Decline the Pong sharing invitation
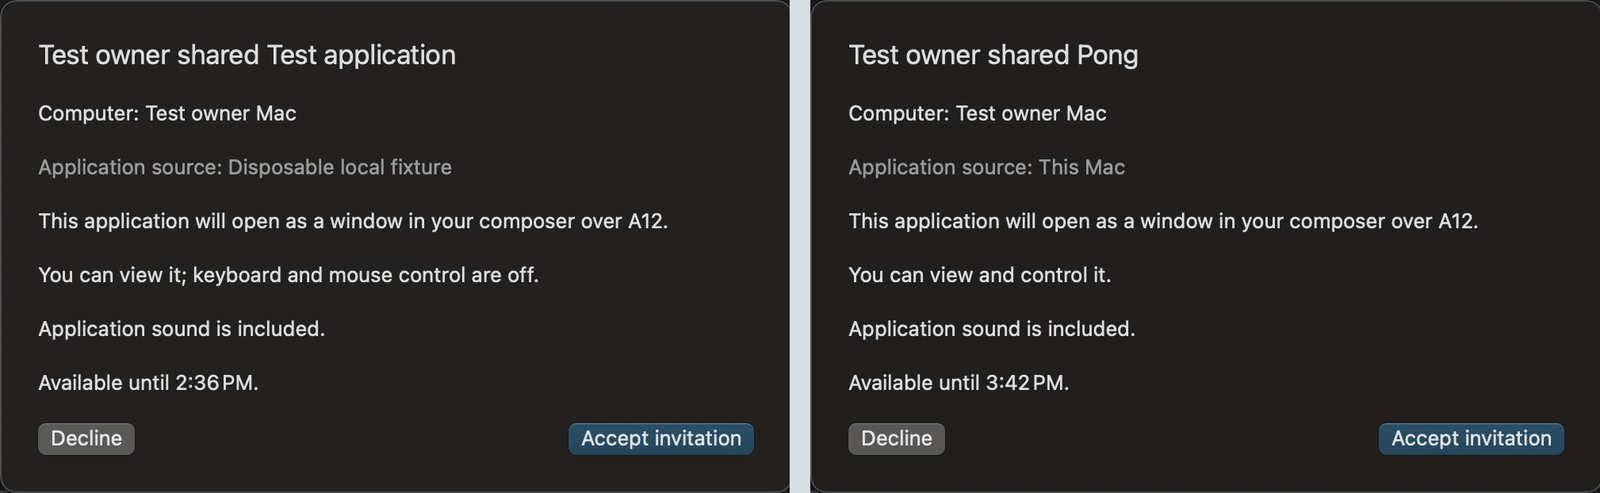This screenshot has width=1600, height=493. (896, 438)
